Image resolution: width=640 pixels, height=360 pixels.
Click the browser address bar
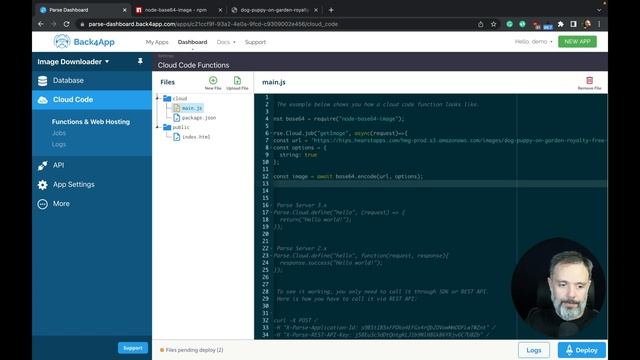pyautogui.click(x=278, y=24)
